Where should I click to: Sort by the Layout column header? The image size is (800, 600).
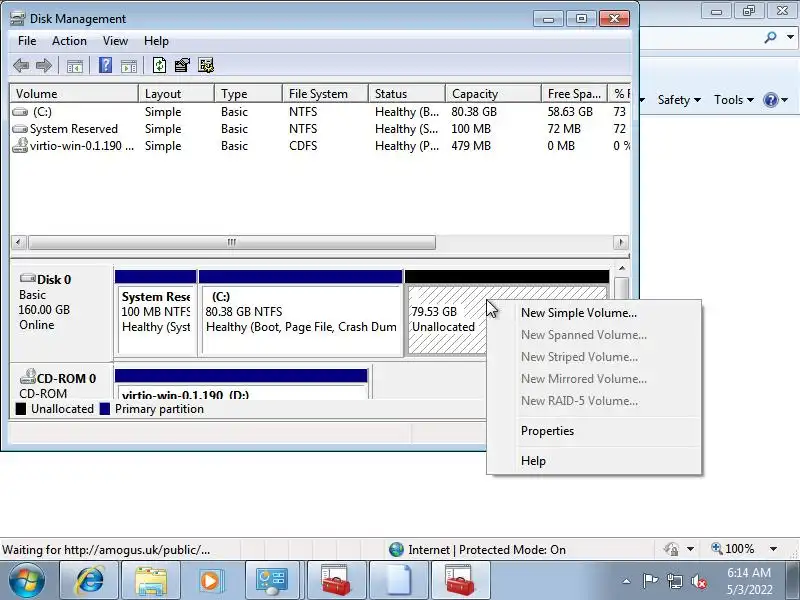176,94
